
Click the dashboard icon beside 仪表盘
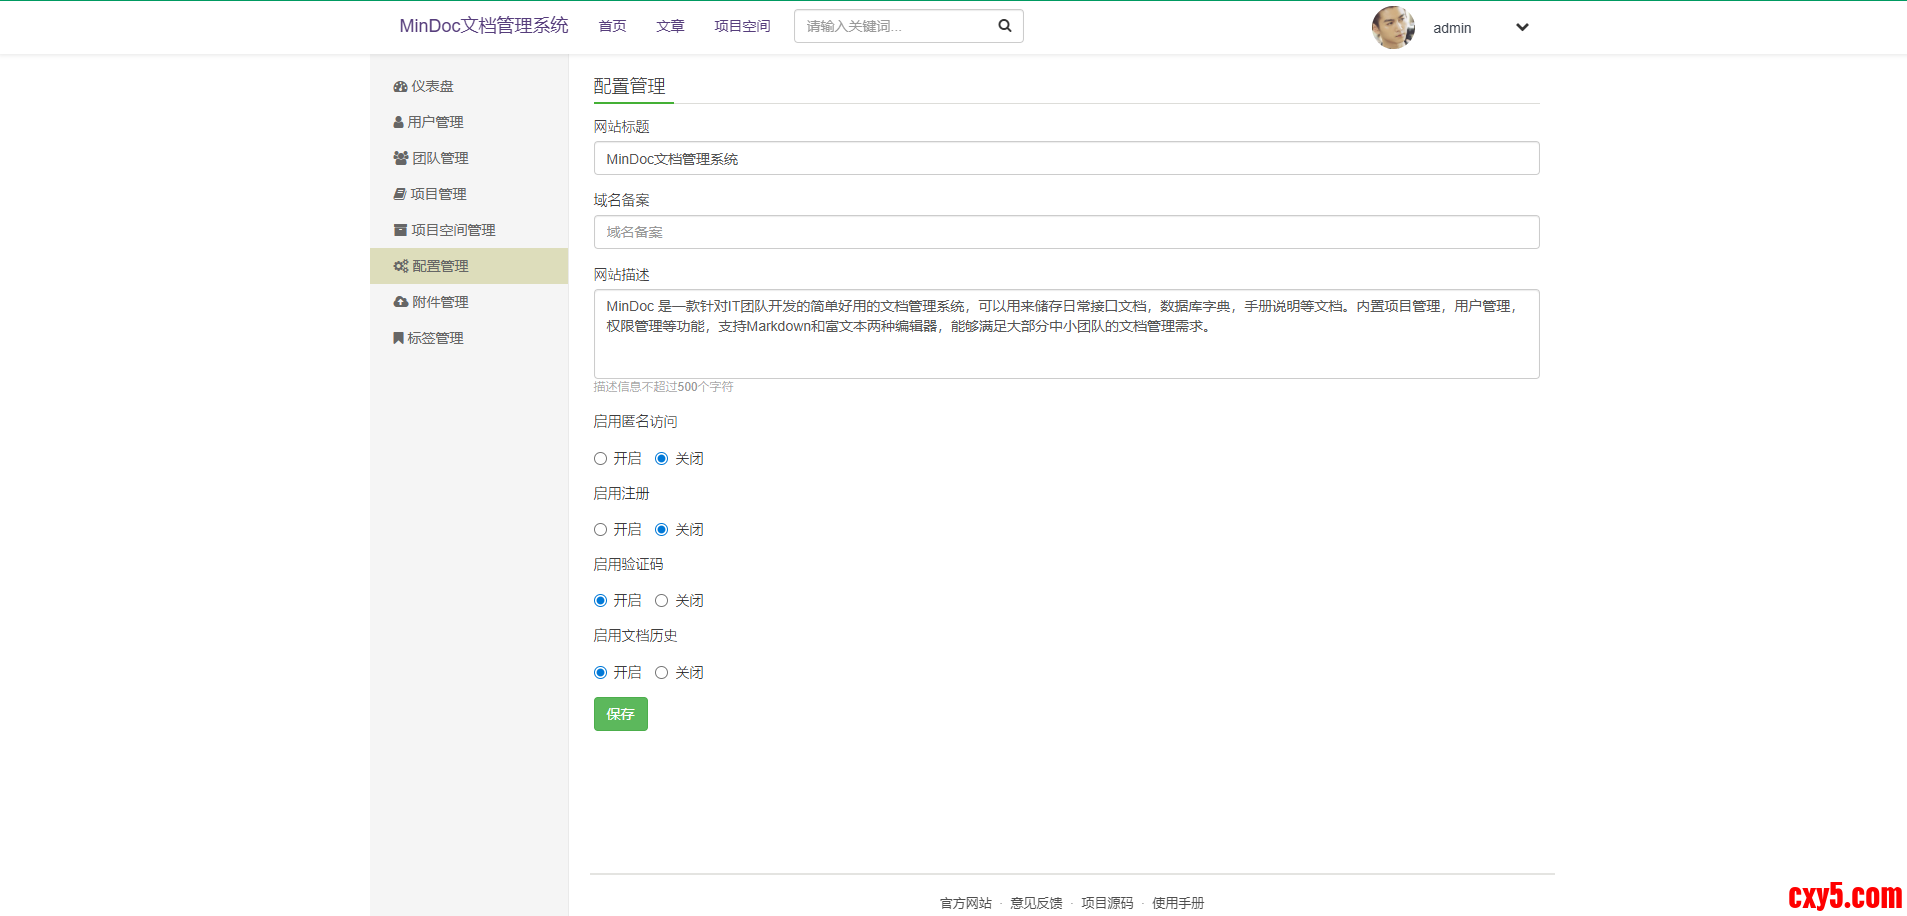coord(400,87)
